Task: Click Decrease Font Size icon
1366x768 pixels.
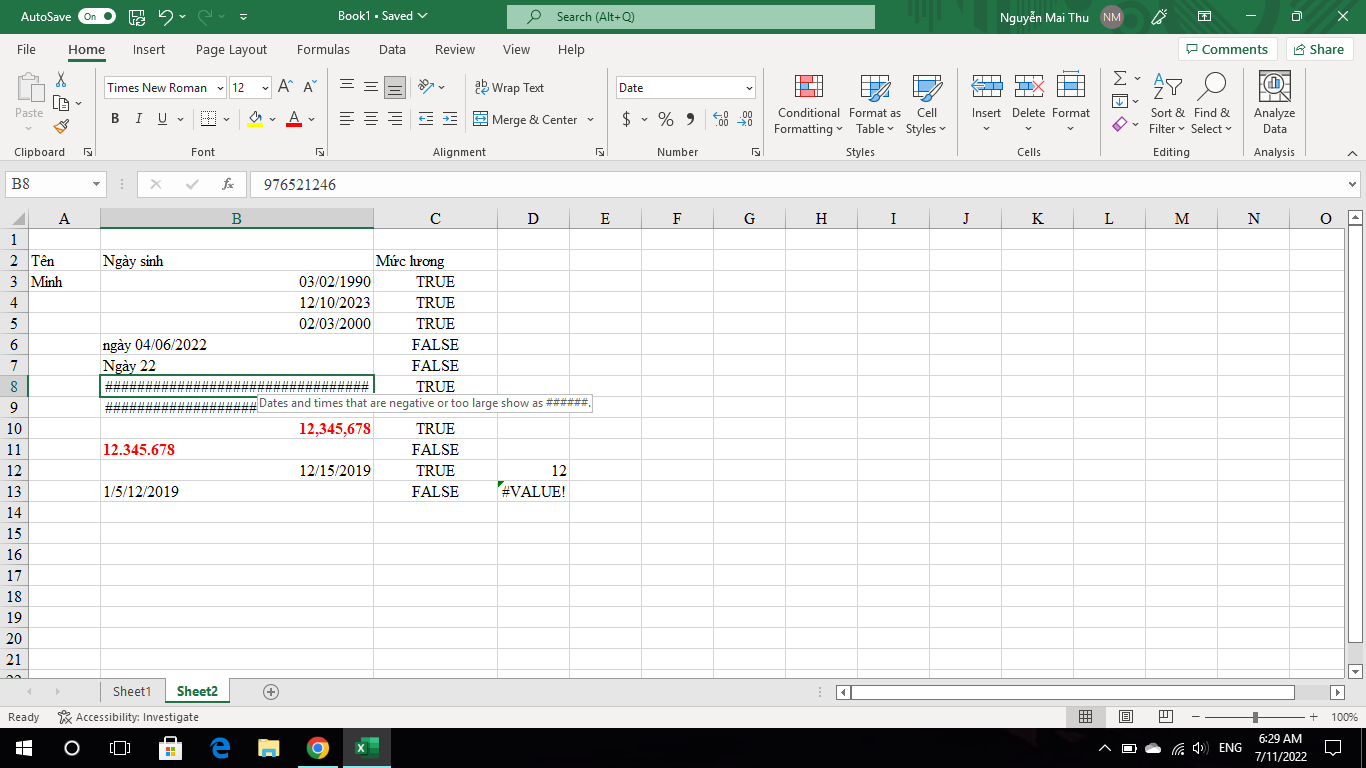Action: point(310,87)
